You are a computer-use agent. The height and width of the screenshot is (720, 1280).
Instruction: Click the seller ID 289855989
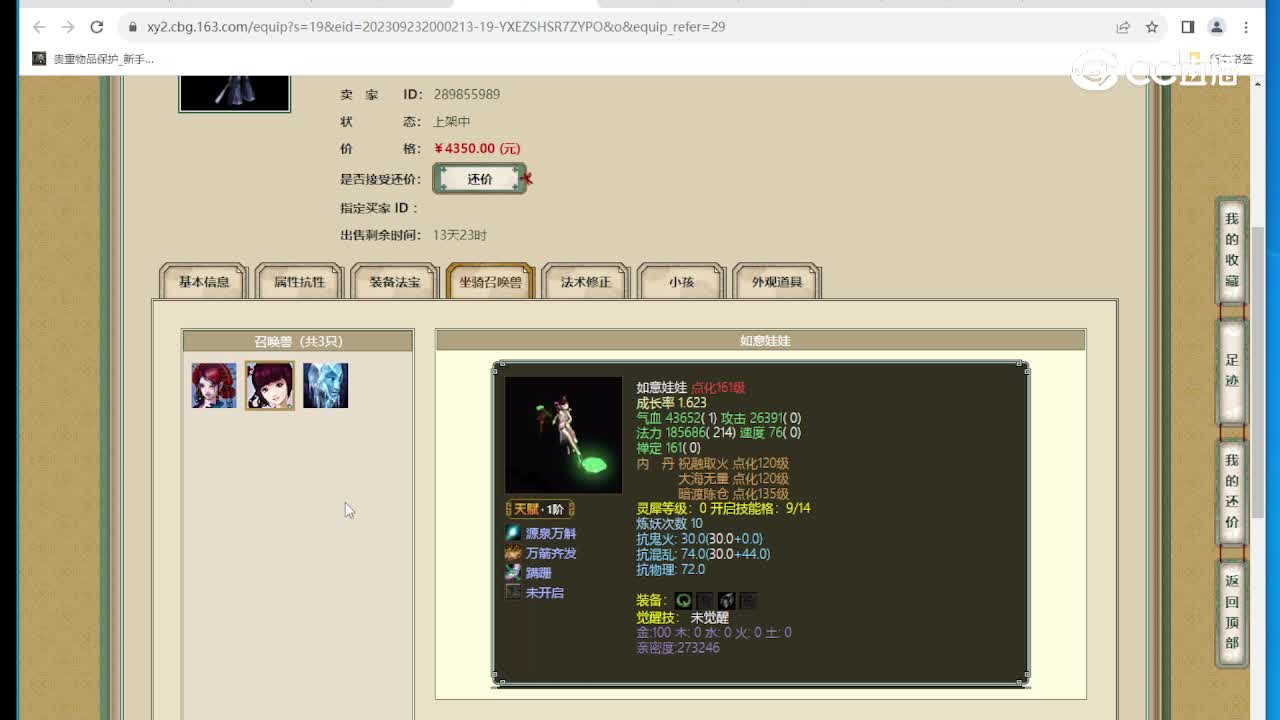[467, 94]
